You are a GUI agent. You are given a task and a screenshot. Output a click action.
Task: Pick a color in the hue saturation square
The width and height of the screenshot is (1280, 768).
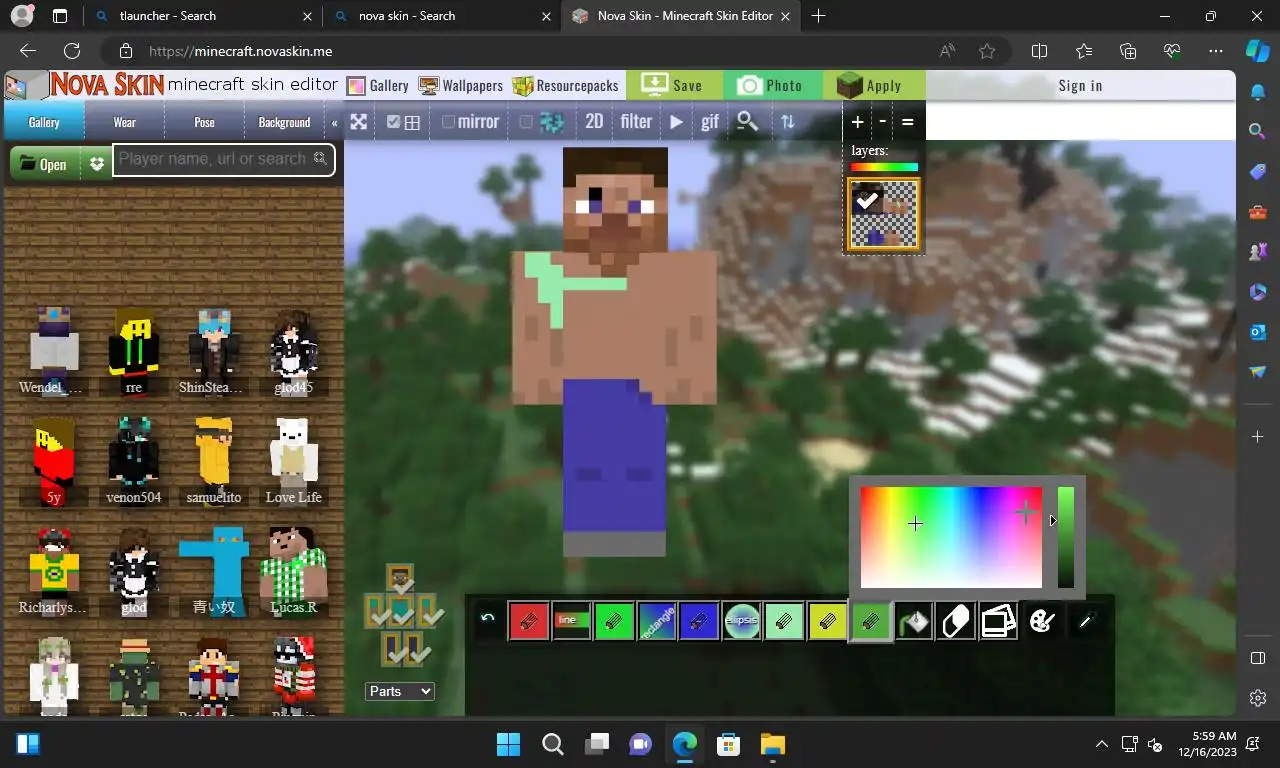[x=951, y=537]
